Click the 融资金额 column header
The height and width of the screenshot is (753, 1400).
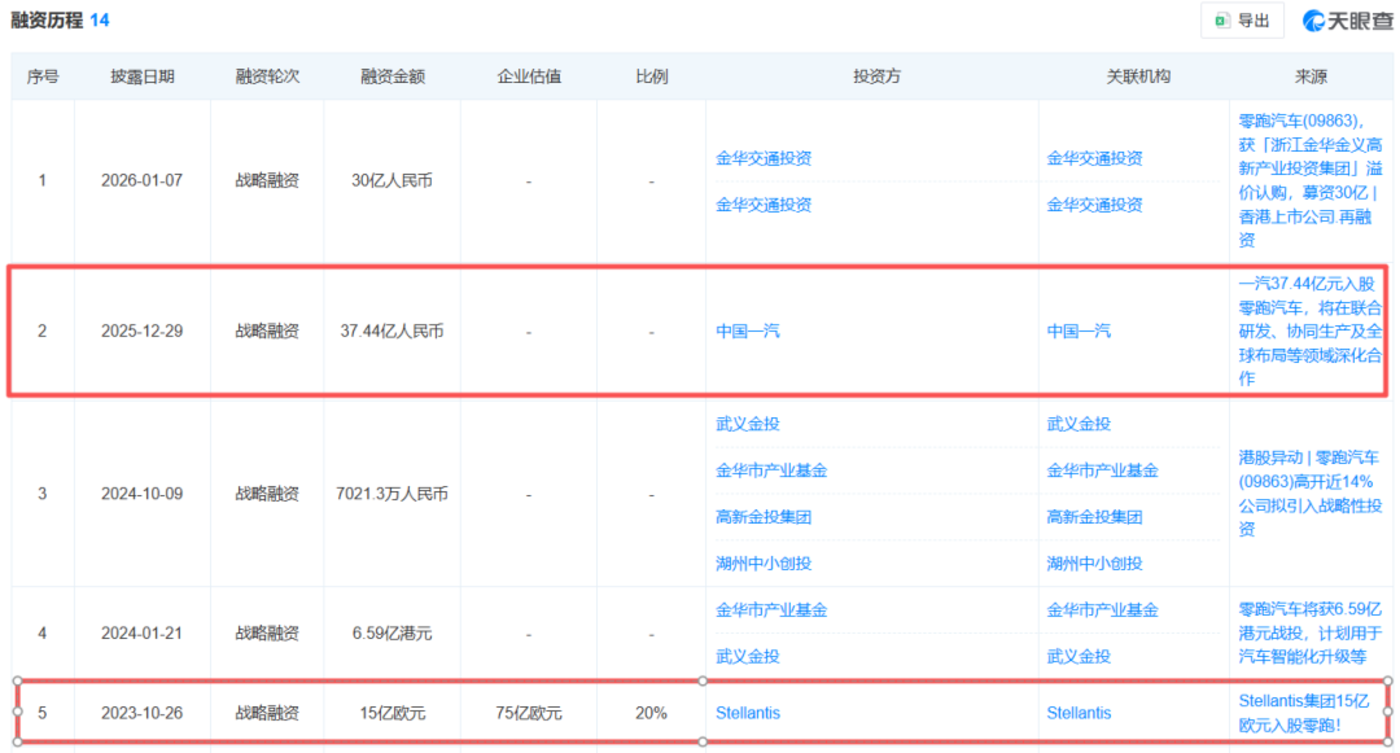pyautogui.click(x=392, y=77)
